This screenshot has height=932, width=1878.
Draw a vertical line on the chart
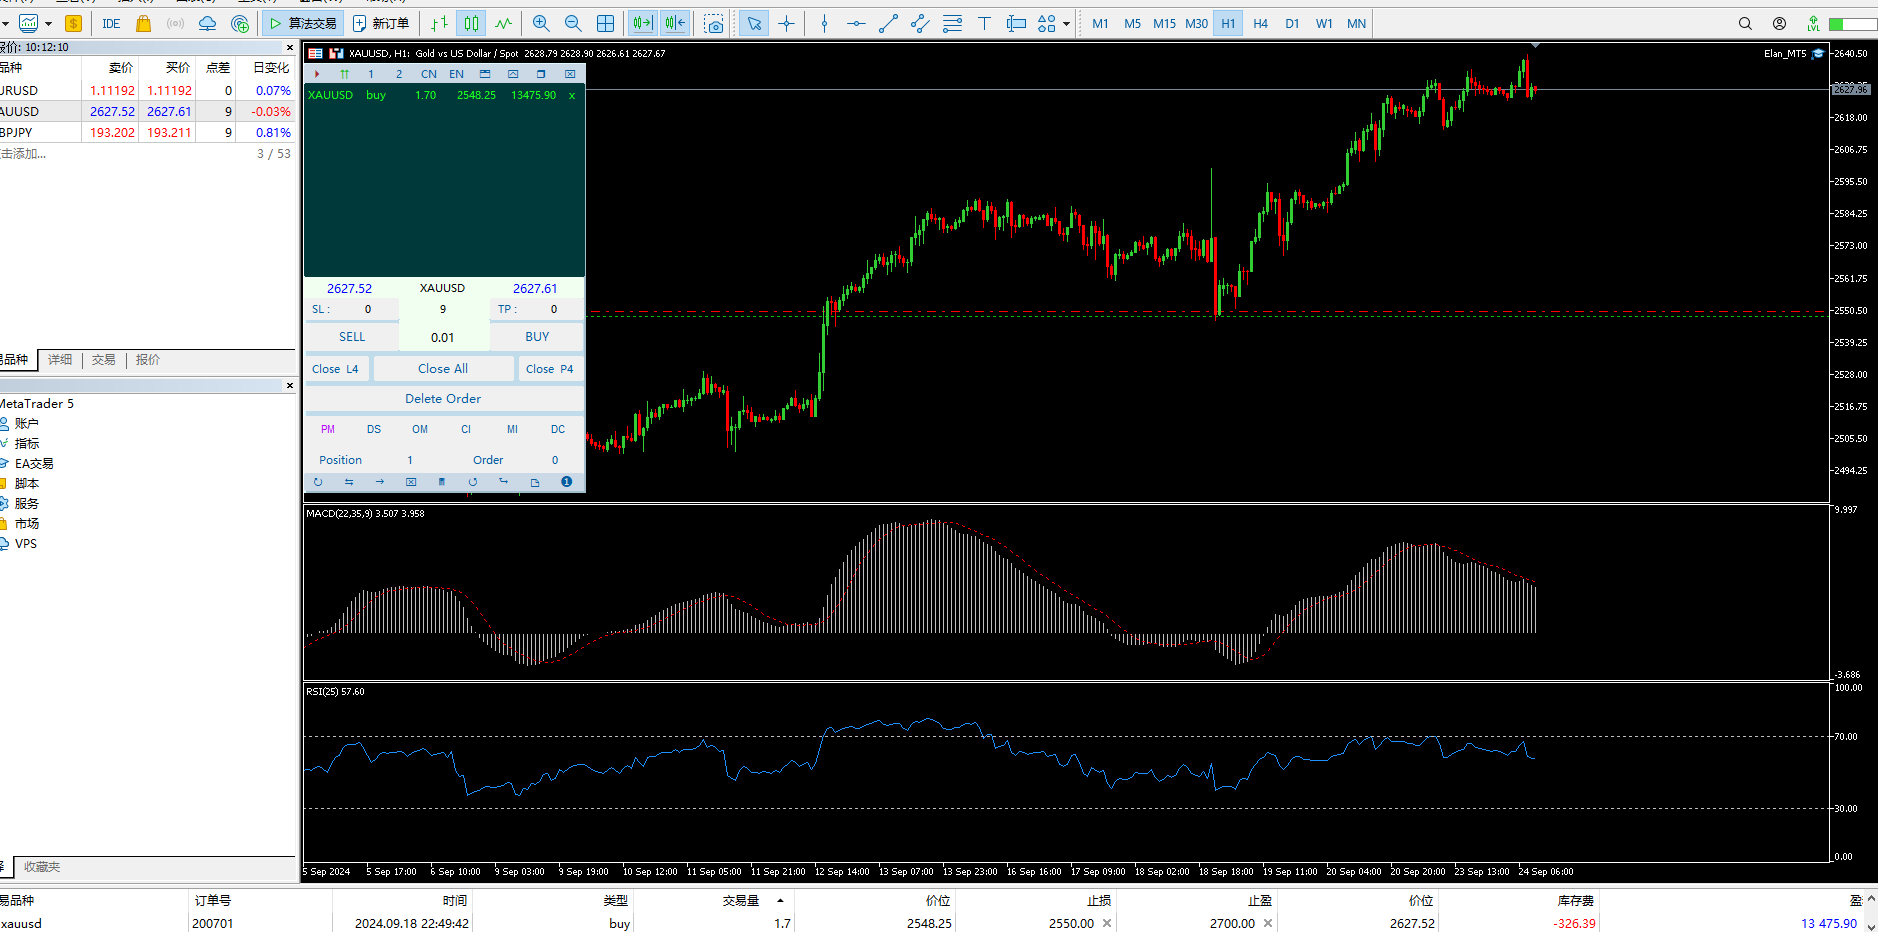(x=824, y=23)
